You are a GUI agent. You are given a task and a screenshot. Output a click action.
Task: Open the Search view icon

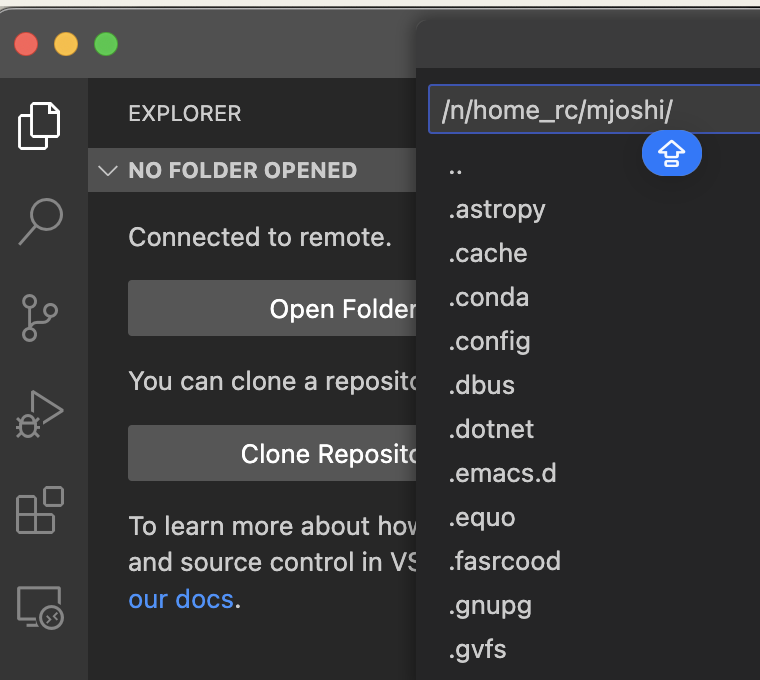click(x=40, y=221)
